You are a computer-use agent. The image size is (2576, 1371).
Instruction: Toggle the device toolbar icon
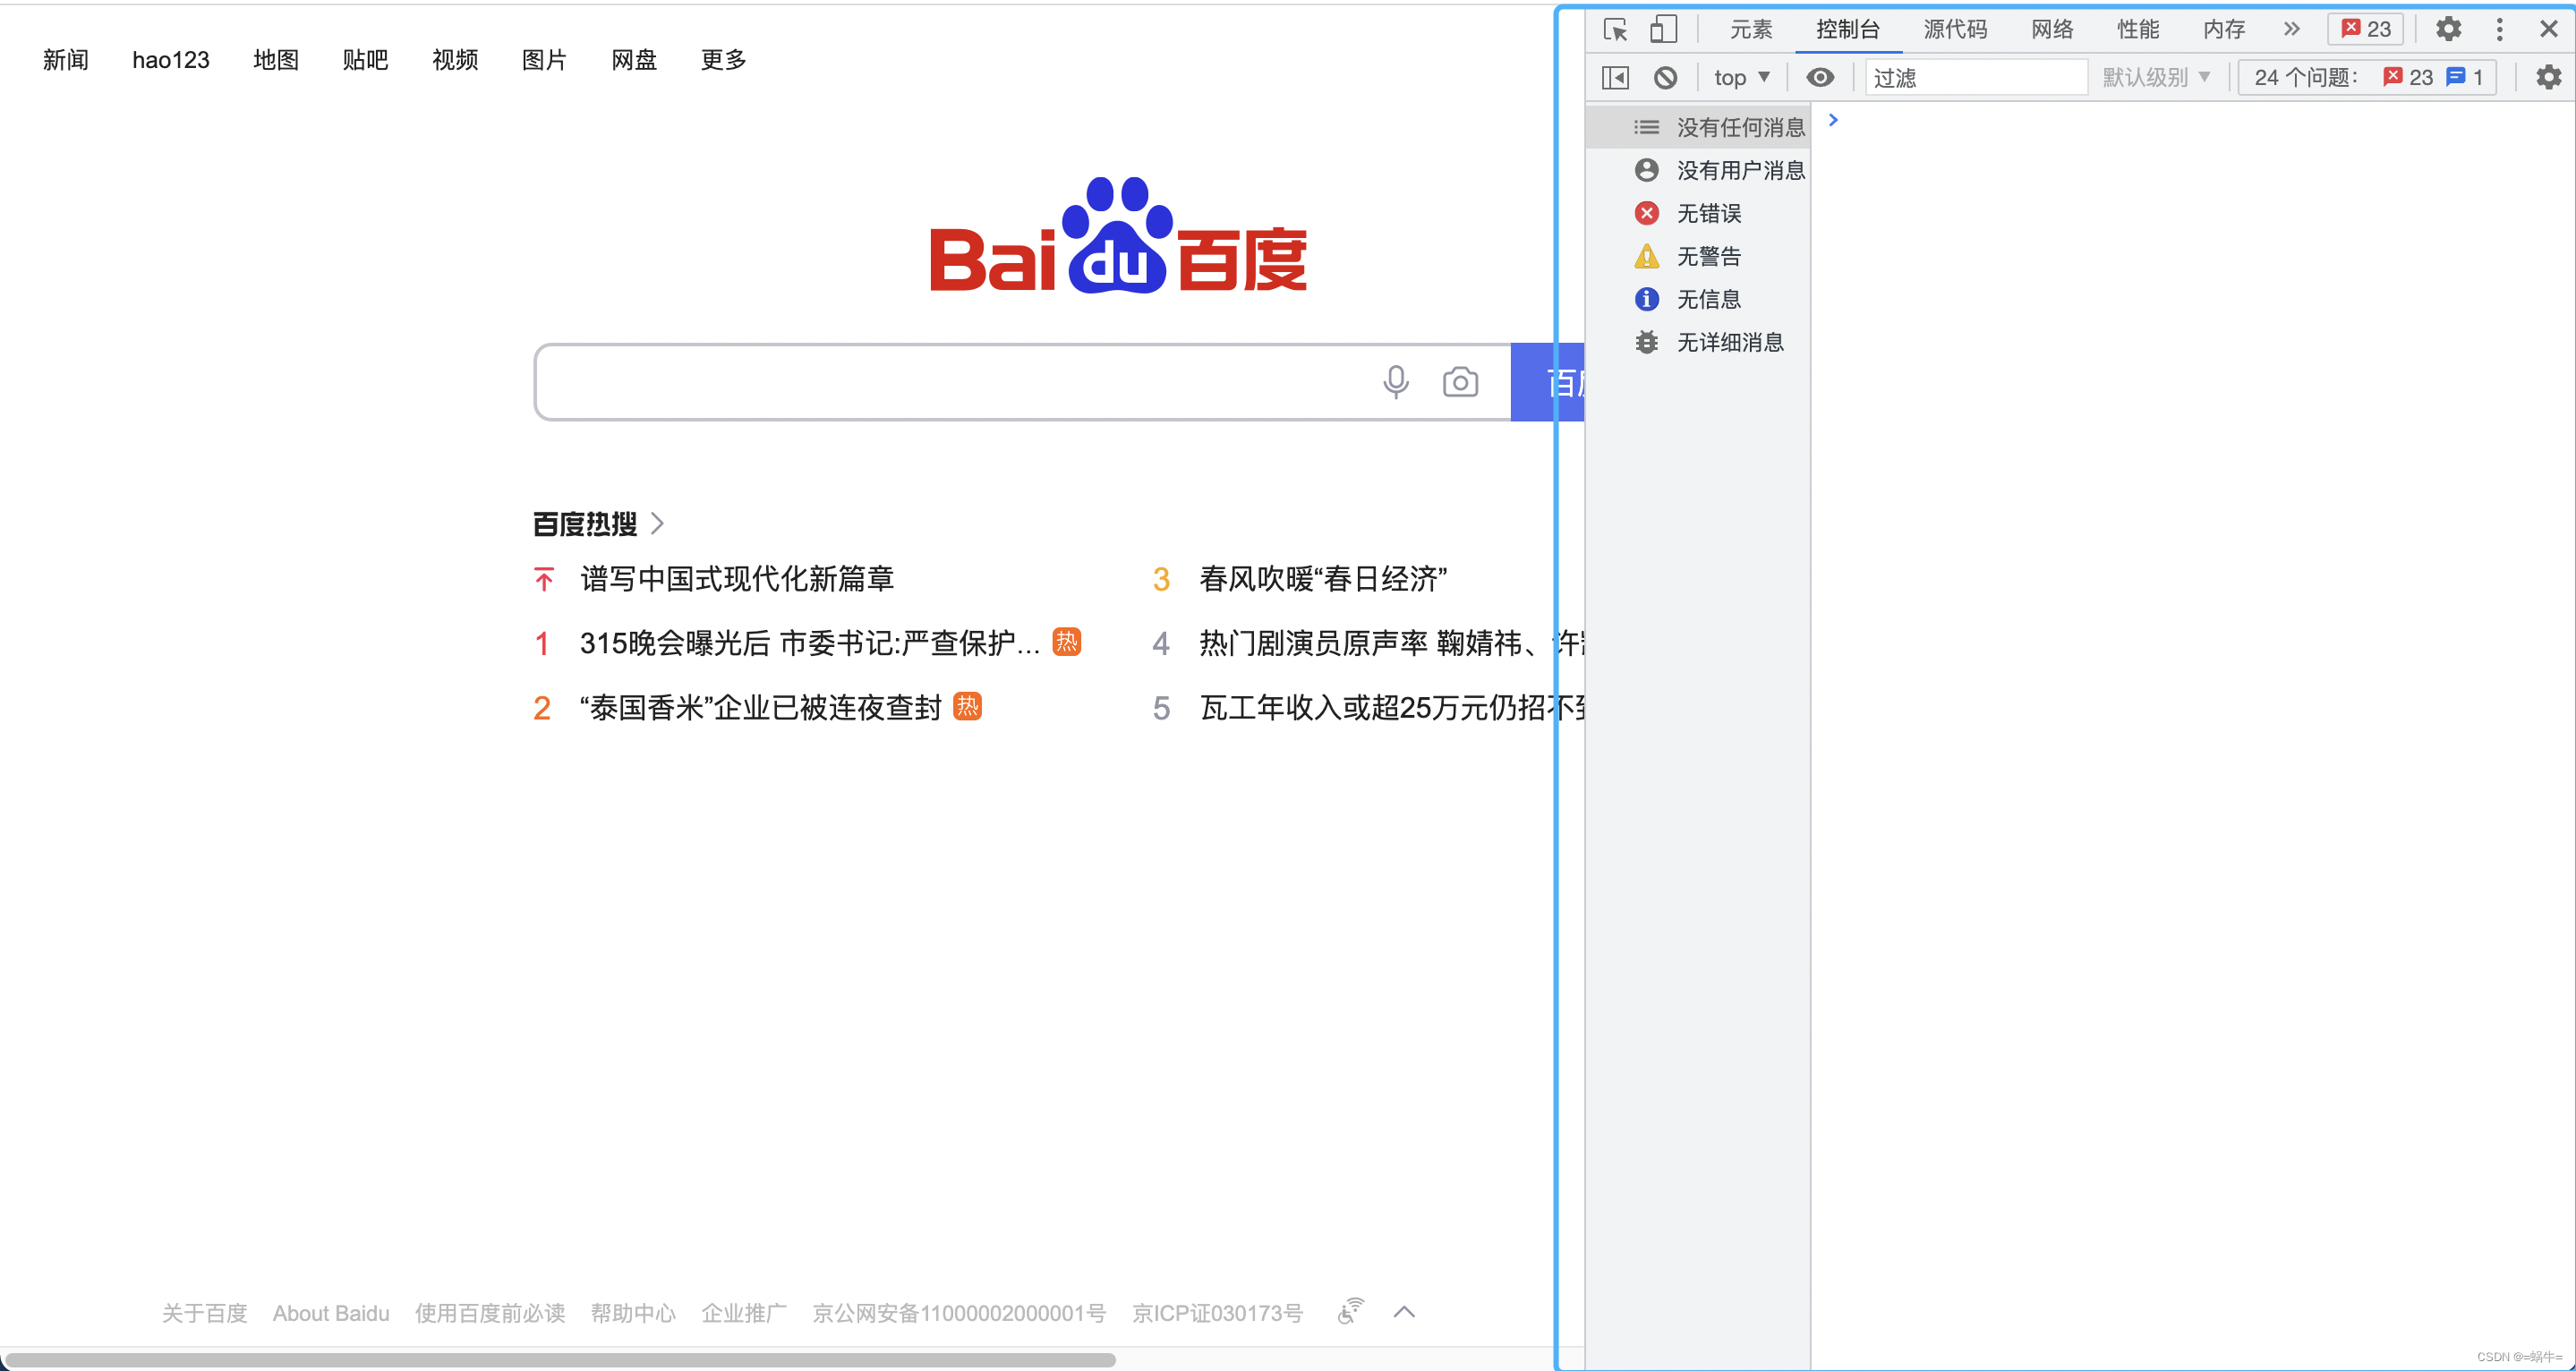[x=1663, y=29]
